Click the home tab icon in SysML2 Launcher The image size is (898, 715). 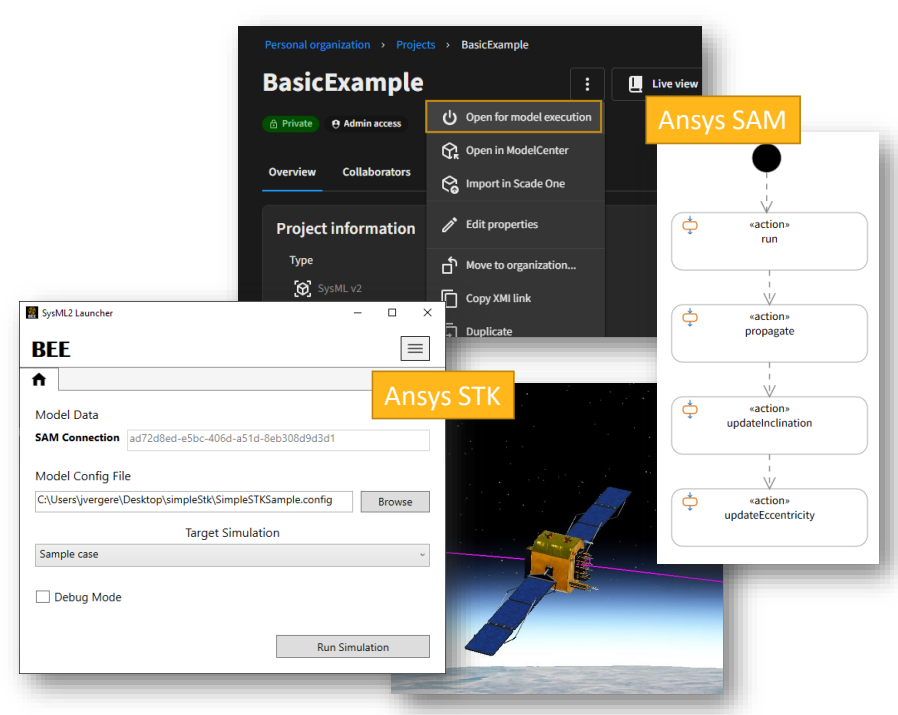(39, 379)
